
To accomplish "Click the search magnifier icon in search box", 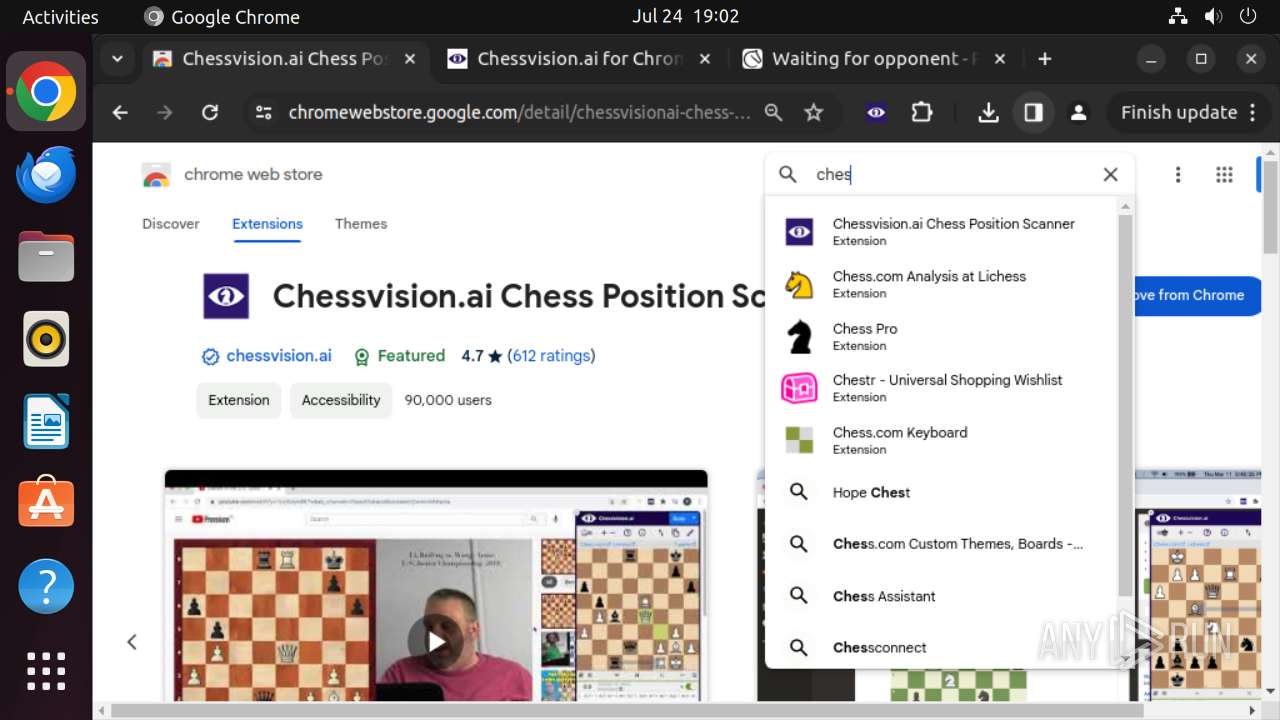I will click(788, 174).
